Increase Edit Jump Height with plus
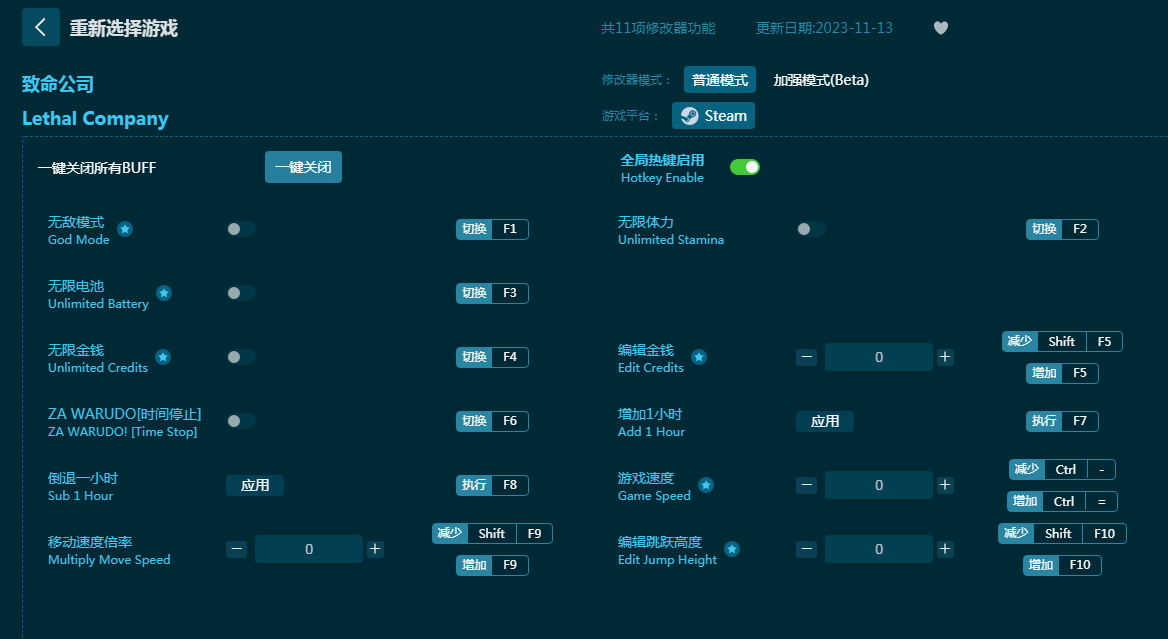 click(x=945, y=549)
